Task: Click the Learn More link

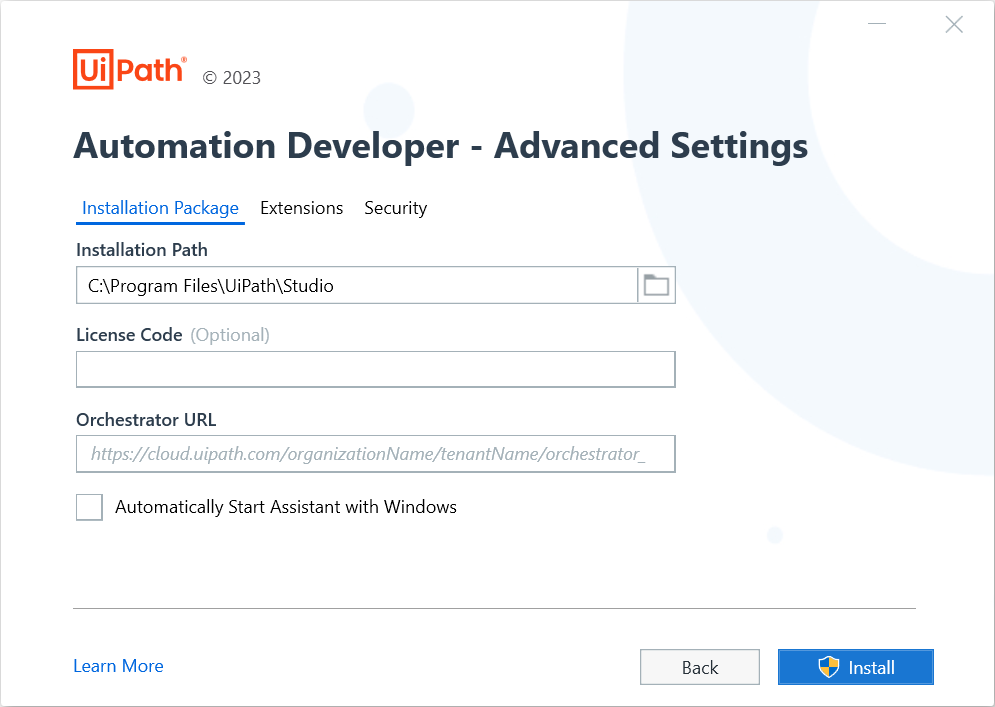Action: point(118,666)
